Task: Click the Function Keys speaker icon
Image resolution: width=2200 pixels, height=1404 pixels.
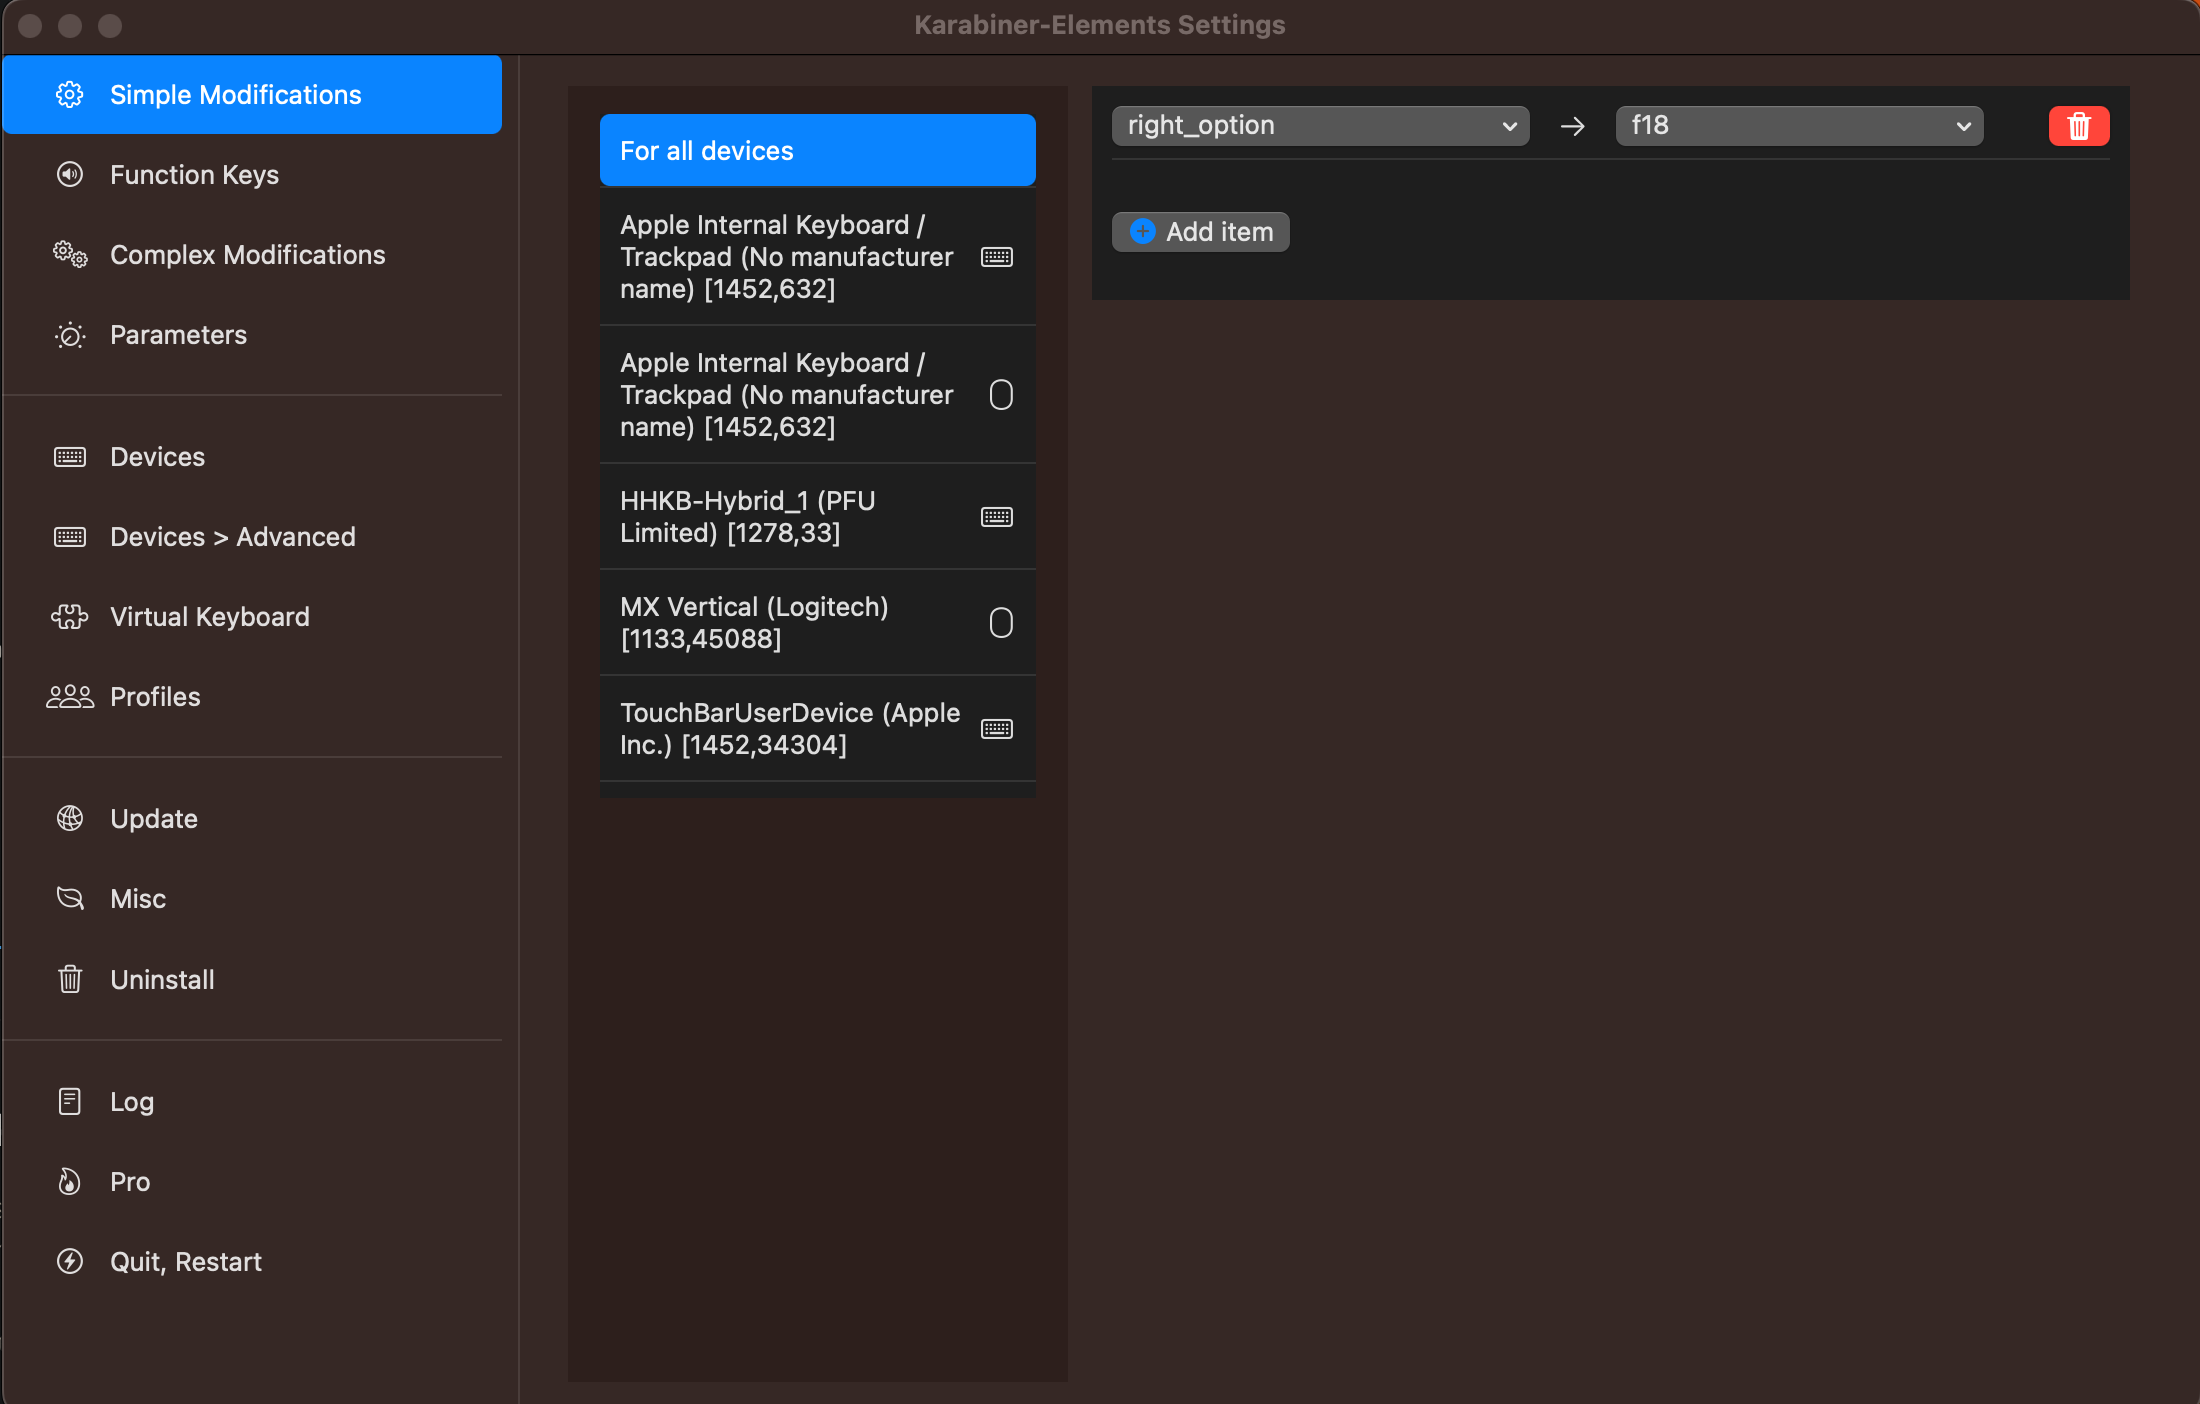Action: 70,175
